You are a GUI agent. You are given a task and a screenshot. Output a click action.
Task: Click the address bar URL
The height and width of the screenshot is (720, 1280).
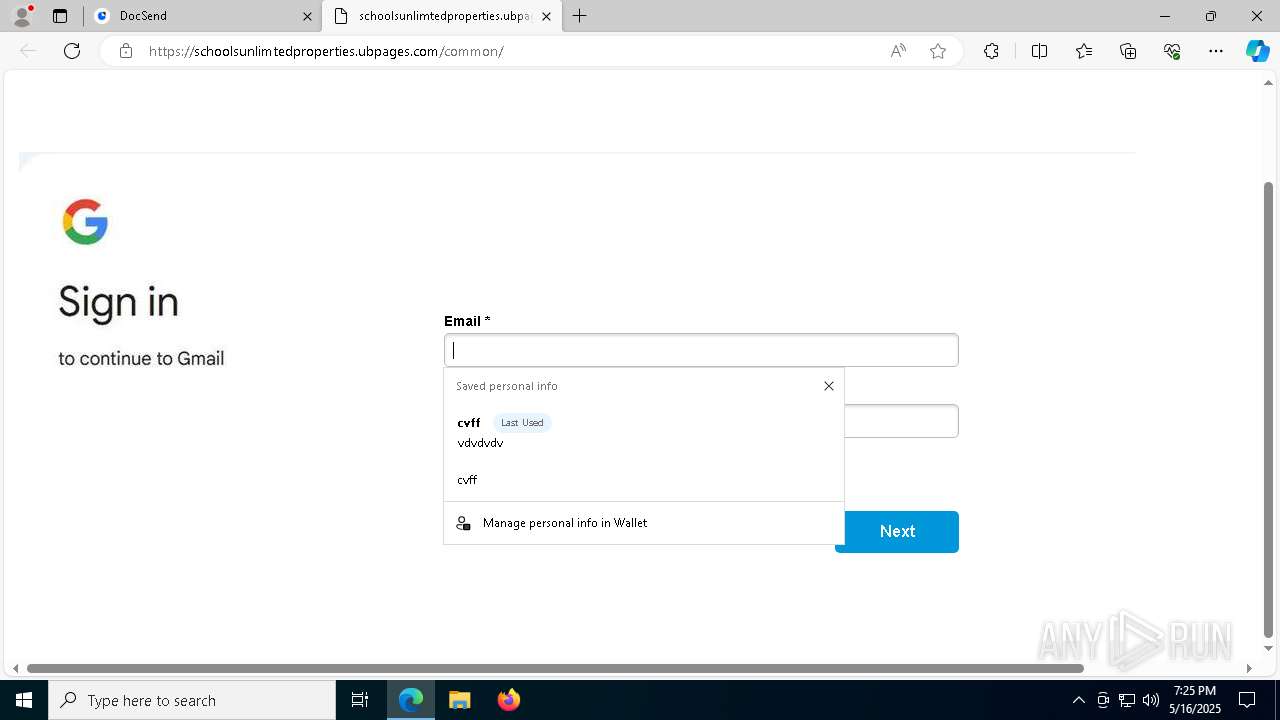click(326, 51)
